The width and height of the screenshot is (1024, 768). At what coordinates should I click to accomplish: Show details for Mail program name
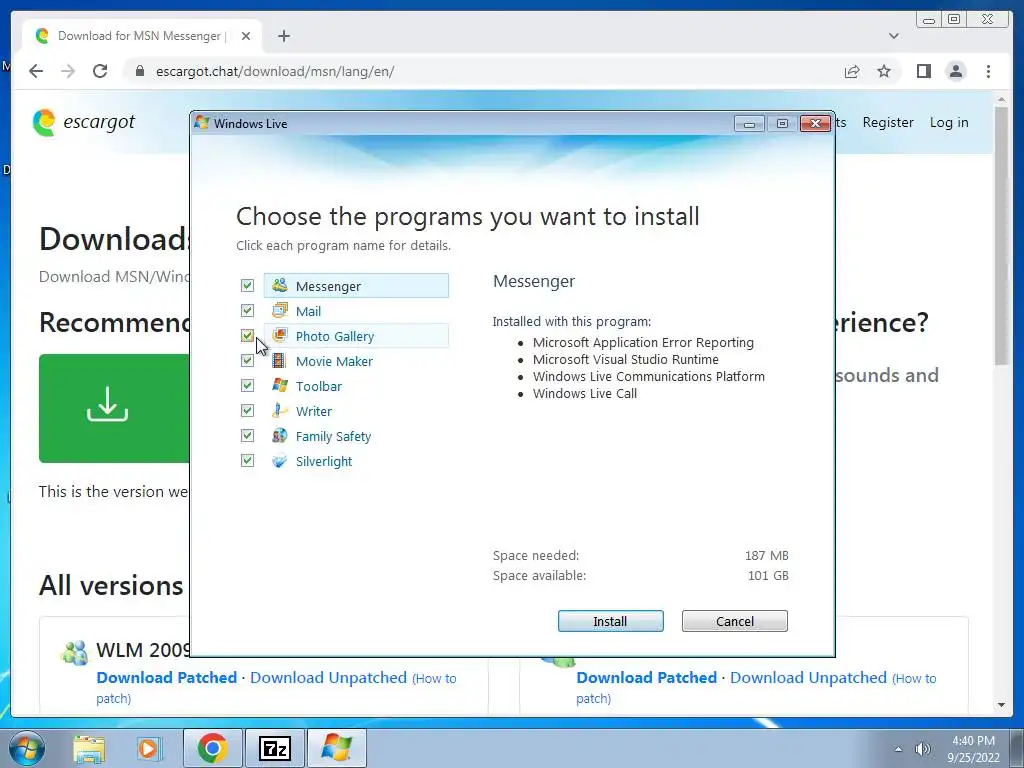[x=308, y=312]
